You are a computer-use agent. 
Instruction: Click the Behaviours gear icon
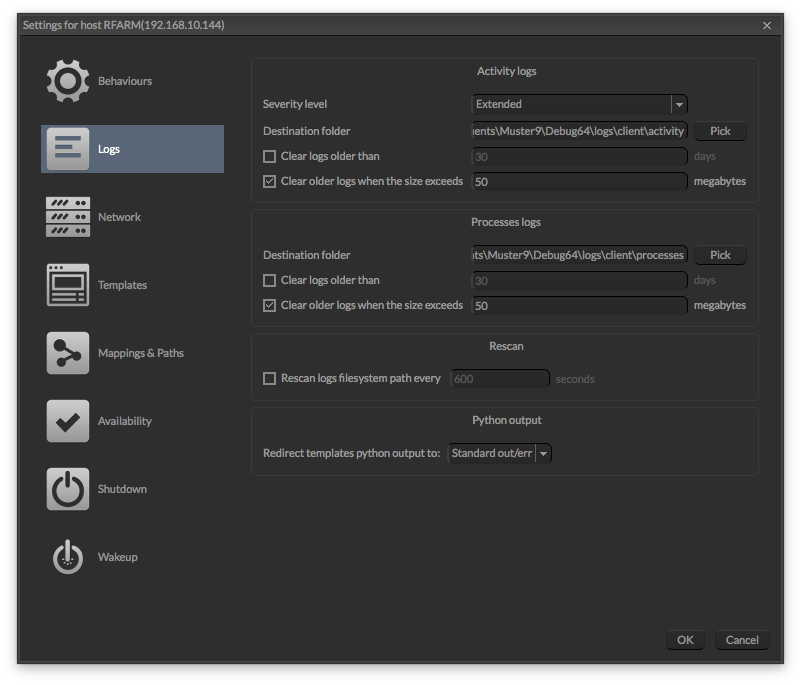68,81
